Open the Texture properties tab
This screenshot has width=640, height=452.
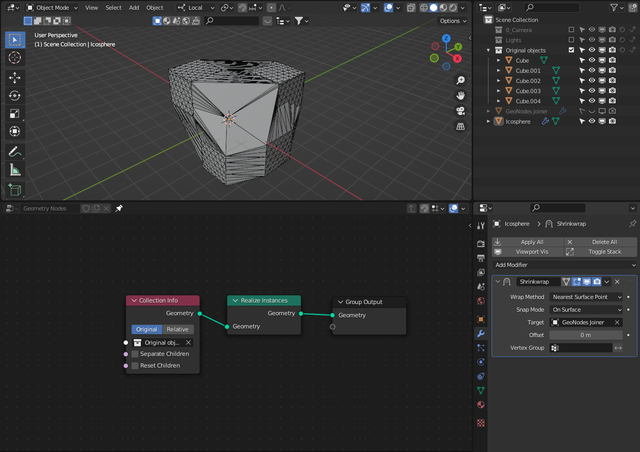click(x=481, y=423)
